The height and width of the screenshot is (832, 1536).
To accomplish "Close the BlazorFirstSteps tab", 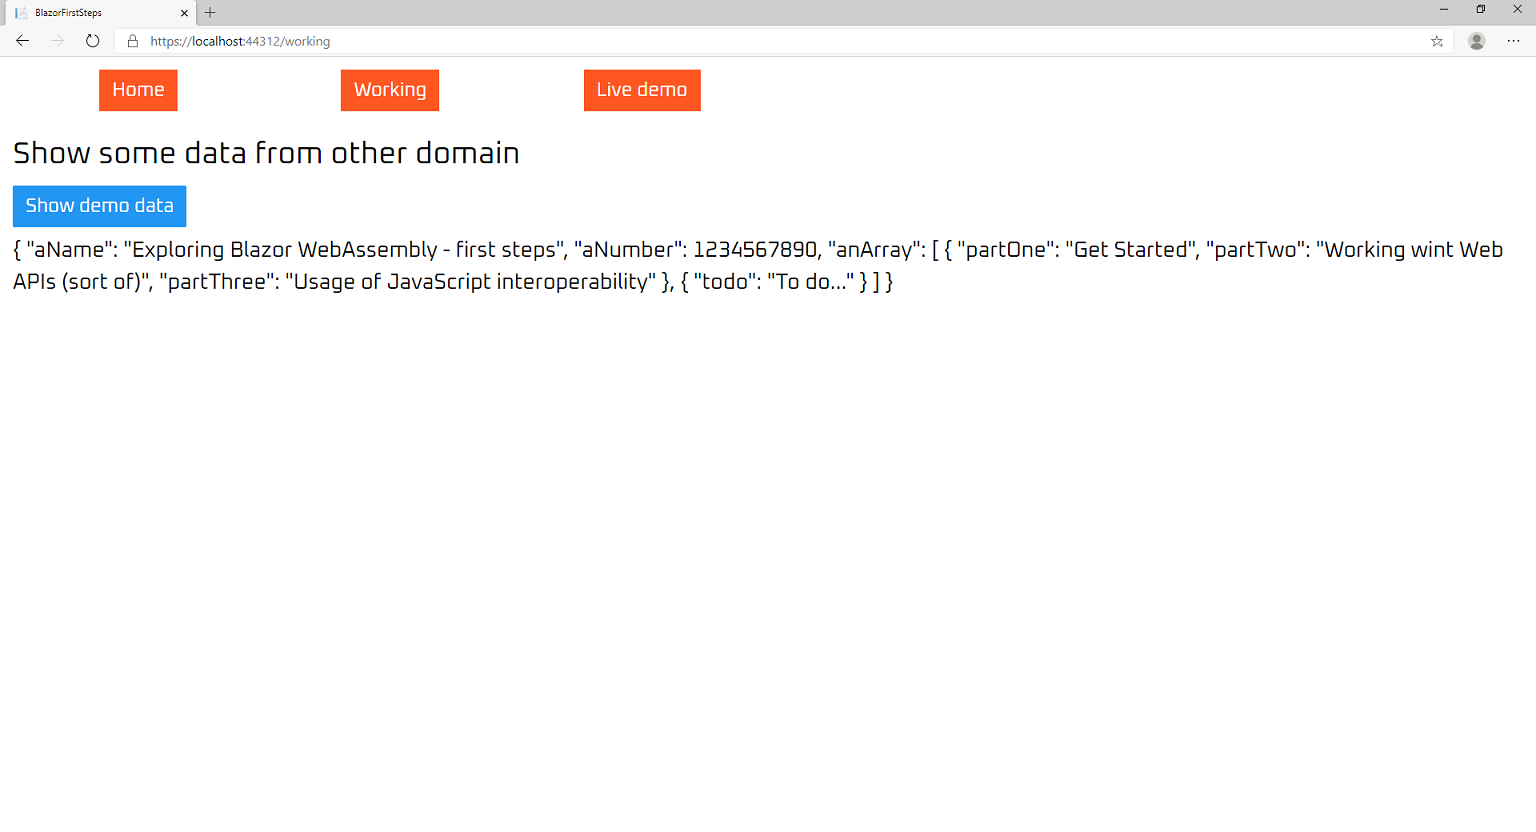I will (184, 13).
